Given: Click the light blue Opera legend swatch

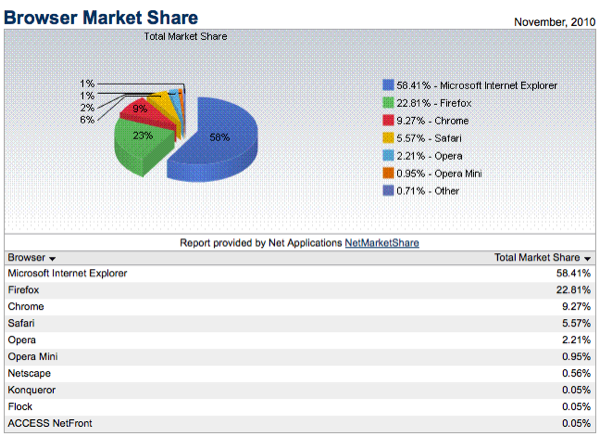Looking at the screenshot, I should pyautogui.click(x=388, y=155).
